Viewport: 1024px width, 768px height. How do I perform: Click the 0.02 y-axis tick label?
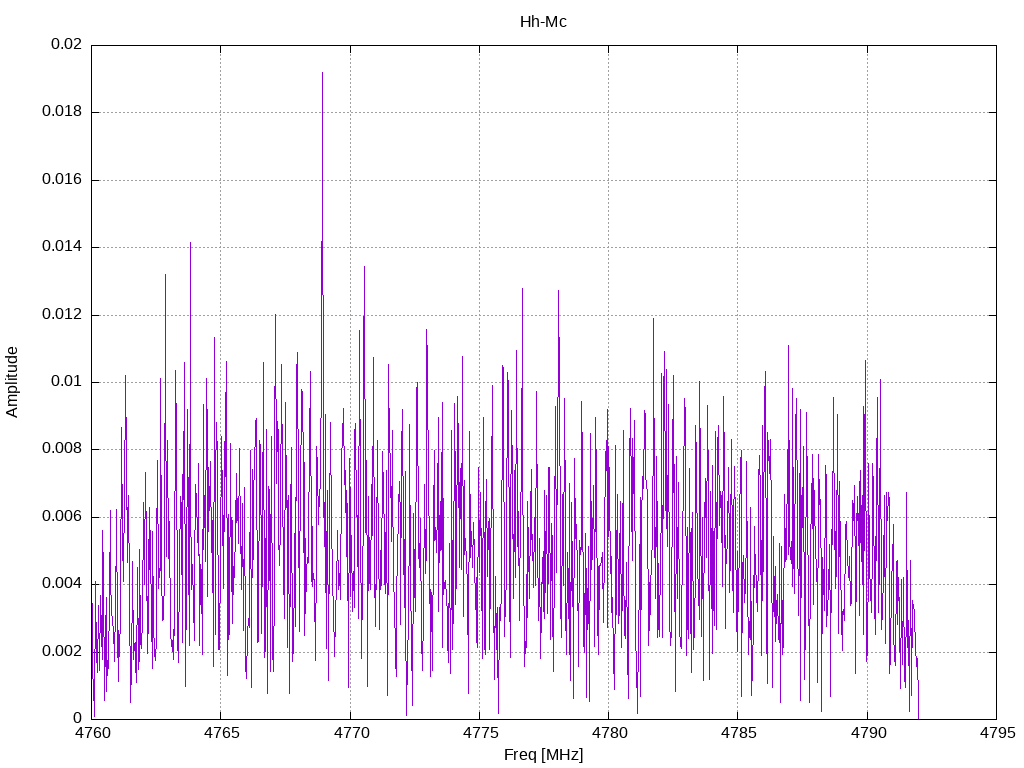(67, 44)
